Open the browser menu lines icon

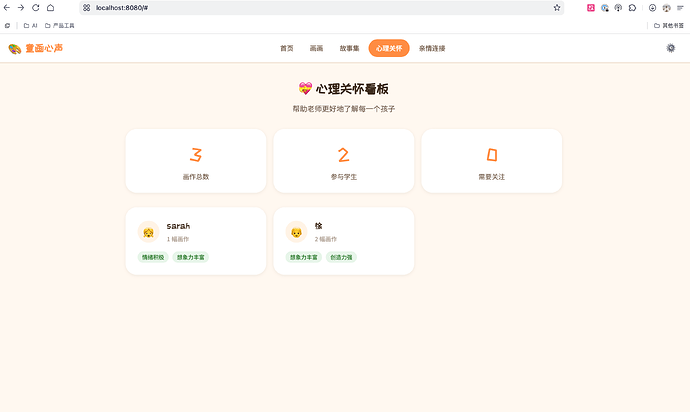pos(680,7)
